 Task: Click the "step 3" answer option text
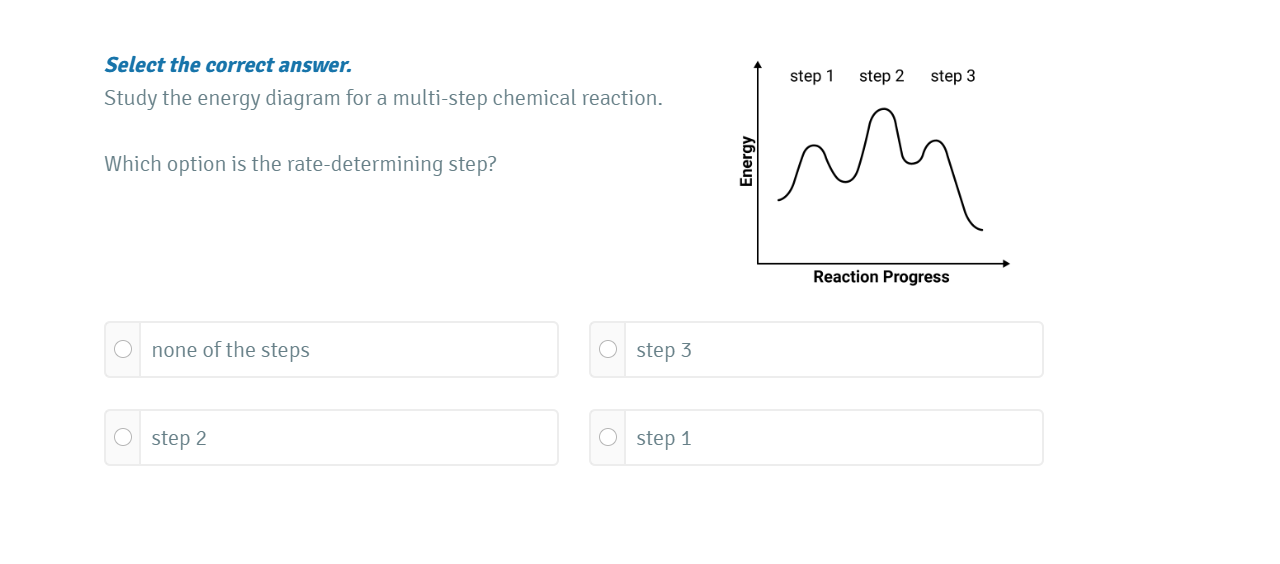coord(664,350)
